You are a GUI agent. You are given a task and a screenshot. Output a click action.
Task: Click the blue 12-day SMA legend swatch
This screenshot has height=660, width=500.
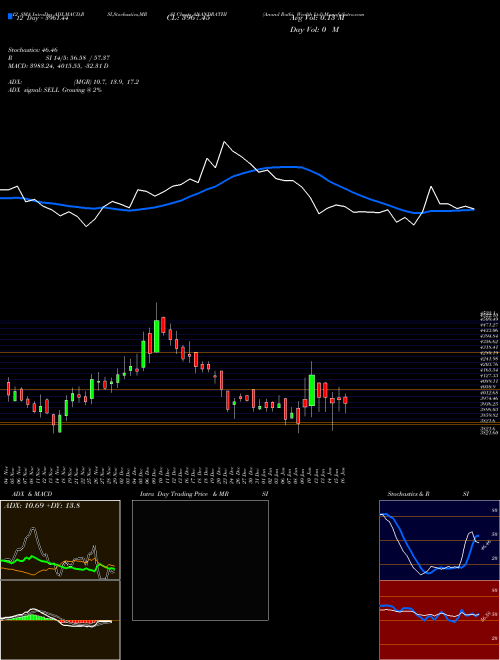[x=10, y=16]
